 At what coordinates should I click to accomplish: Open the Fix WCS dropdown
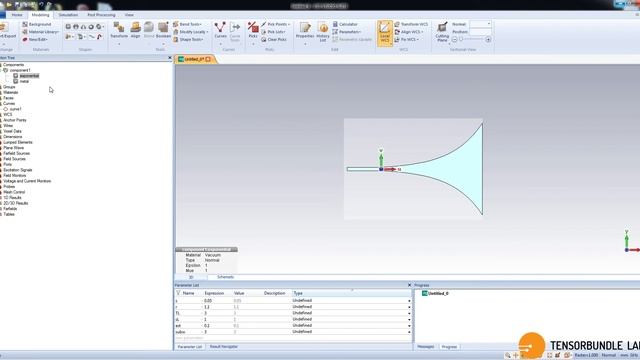point(407,40)
